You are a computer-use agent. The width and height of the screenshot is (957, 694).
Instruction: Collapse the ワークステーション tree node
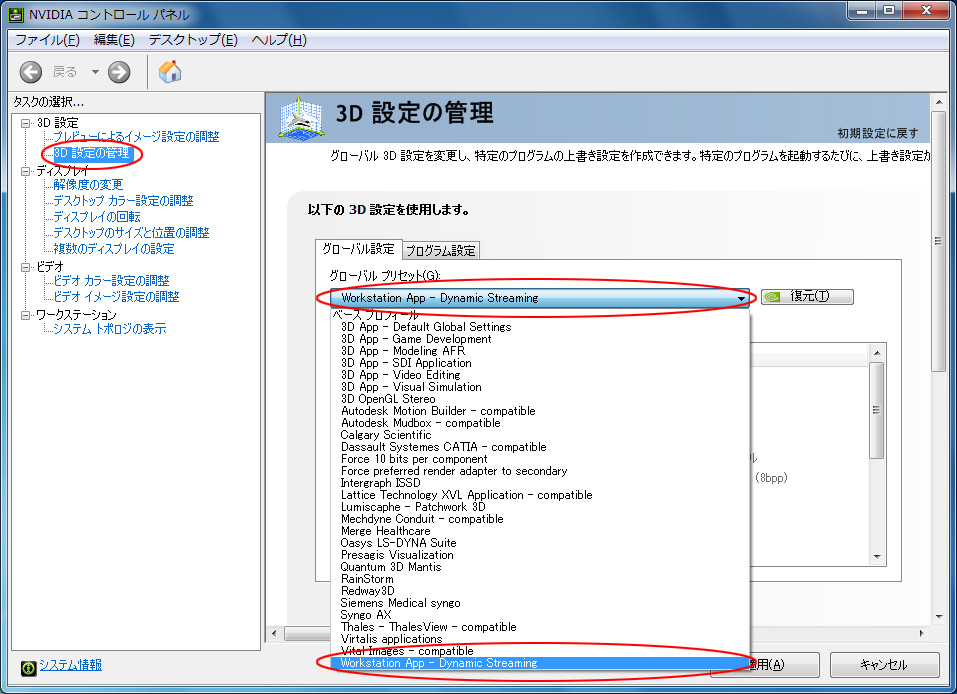(26, 315)
